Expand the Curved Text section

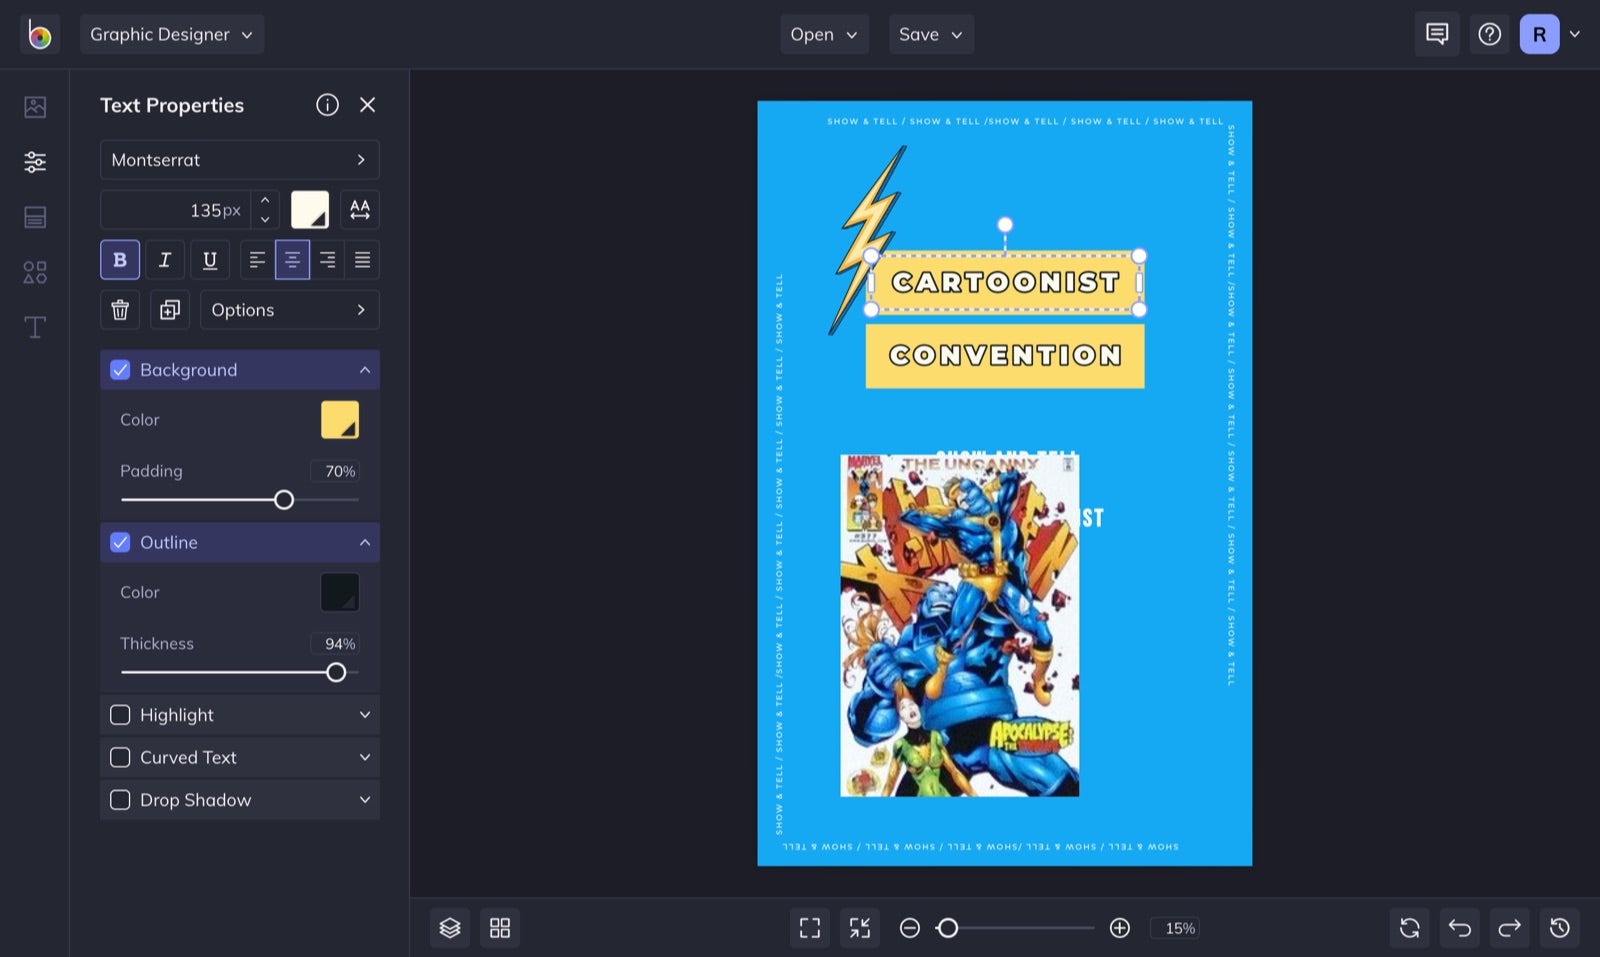[365, 757]
